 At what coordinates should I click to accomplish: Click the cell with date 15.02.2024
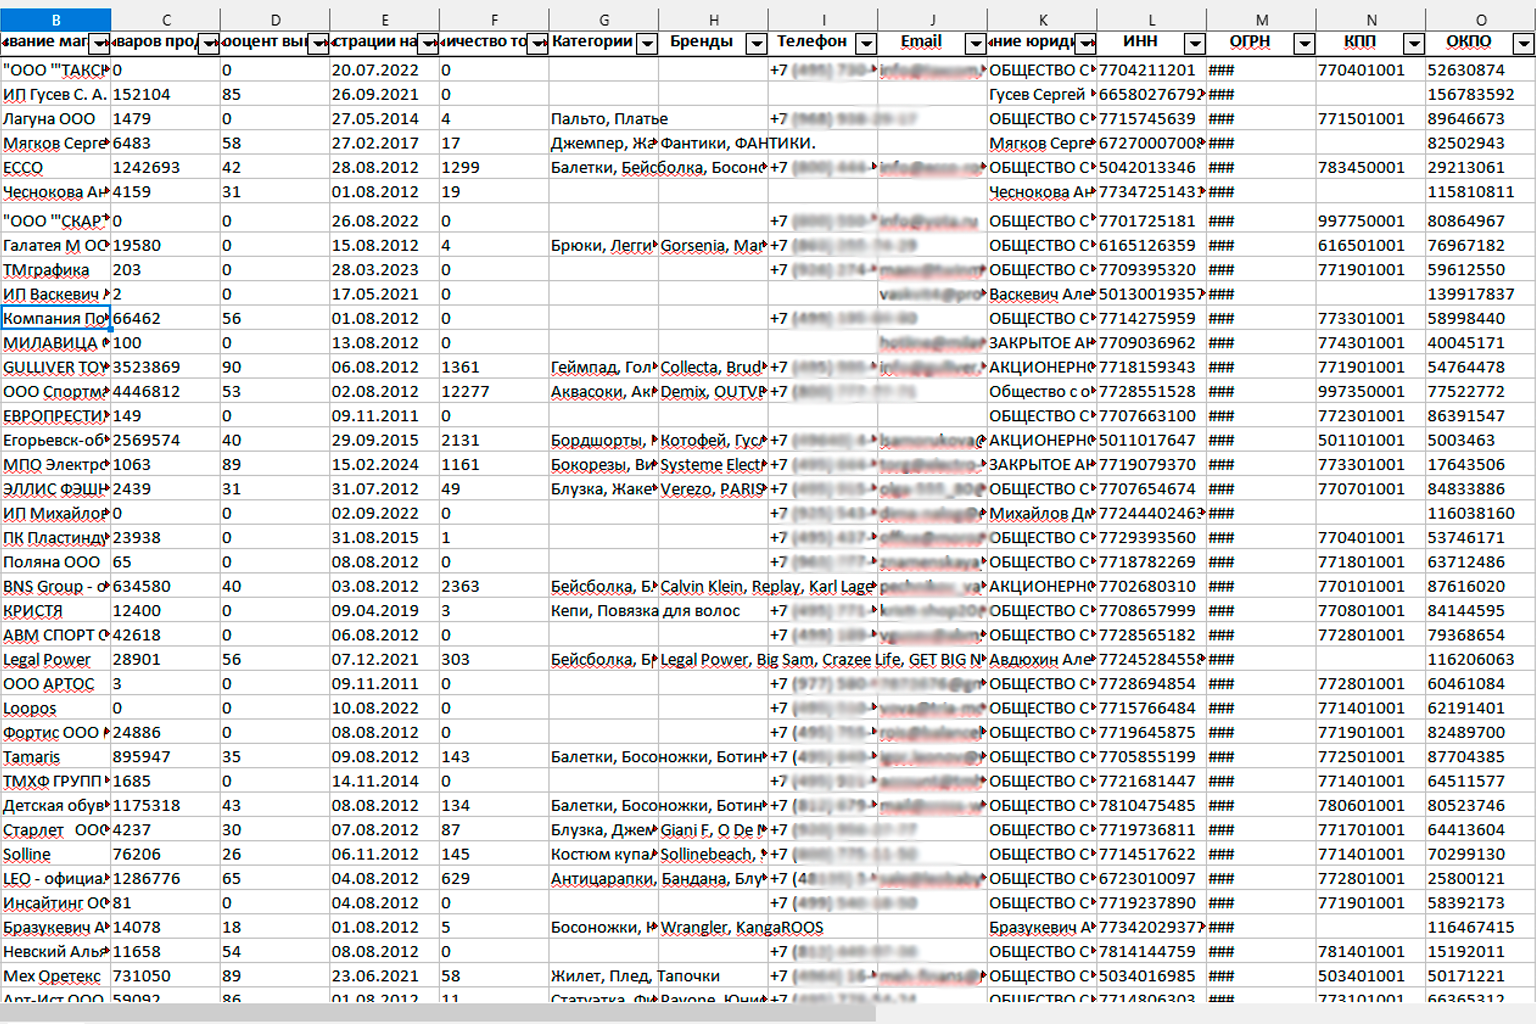[x=384, y=465]
